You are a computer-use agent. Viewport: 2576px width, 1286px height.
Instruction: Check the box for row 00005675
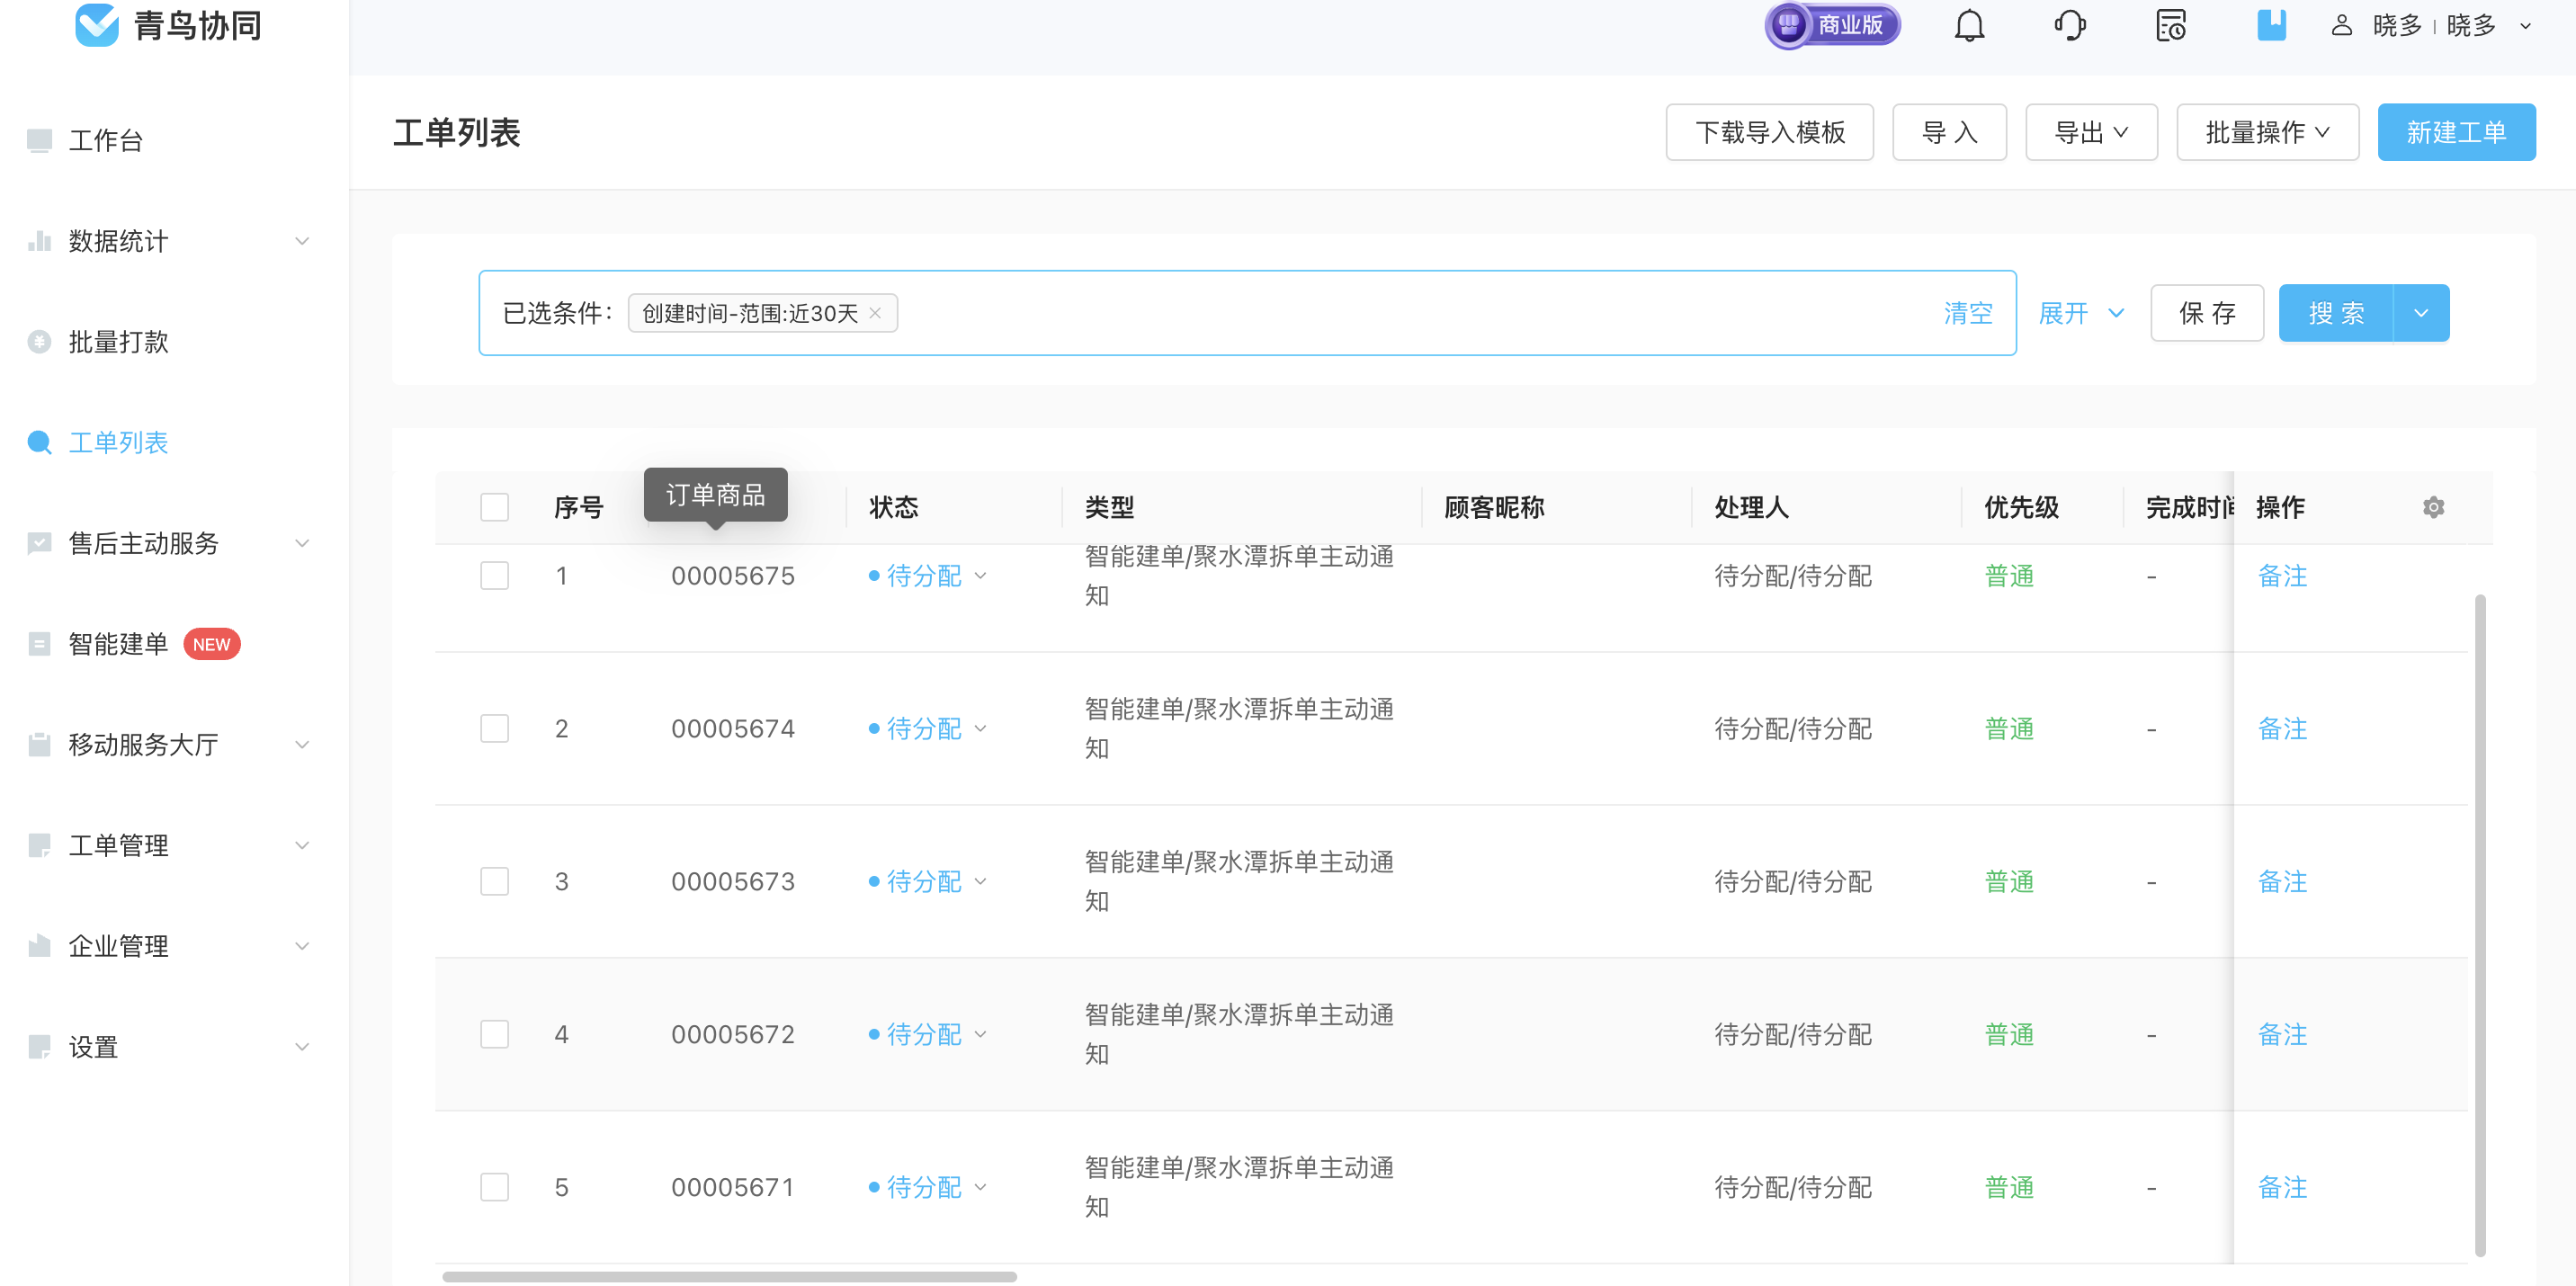494,576
